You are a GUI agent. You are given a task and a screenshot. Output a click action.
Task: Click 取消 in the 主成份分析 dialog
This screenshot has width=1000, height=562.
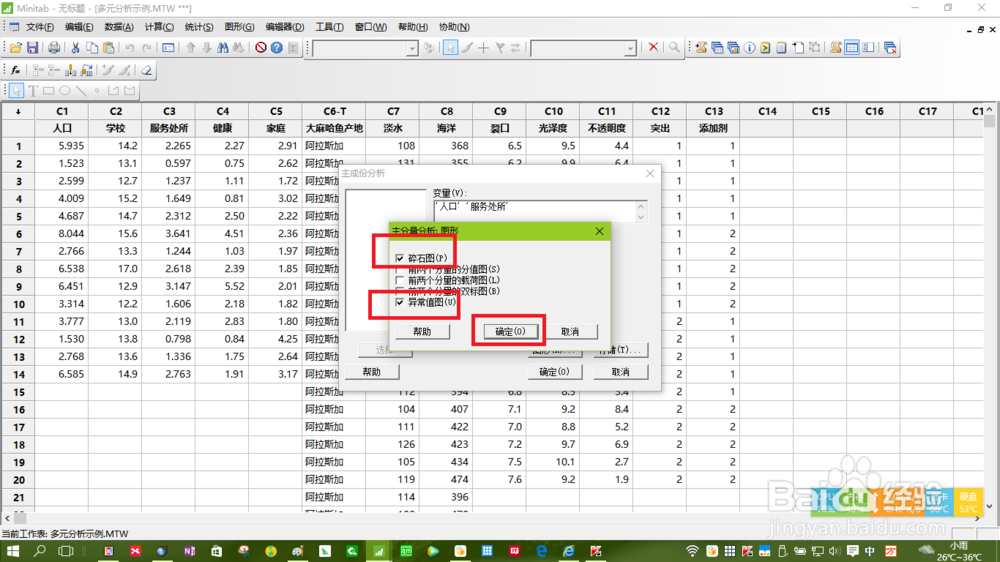coord(621,372)
